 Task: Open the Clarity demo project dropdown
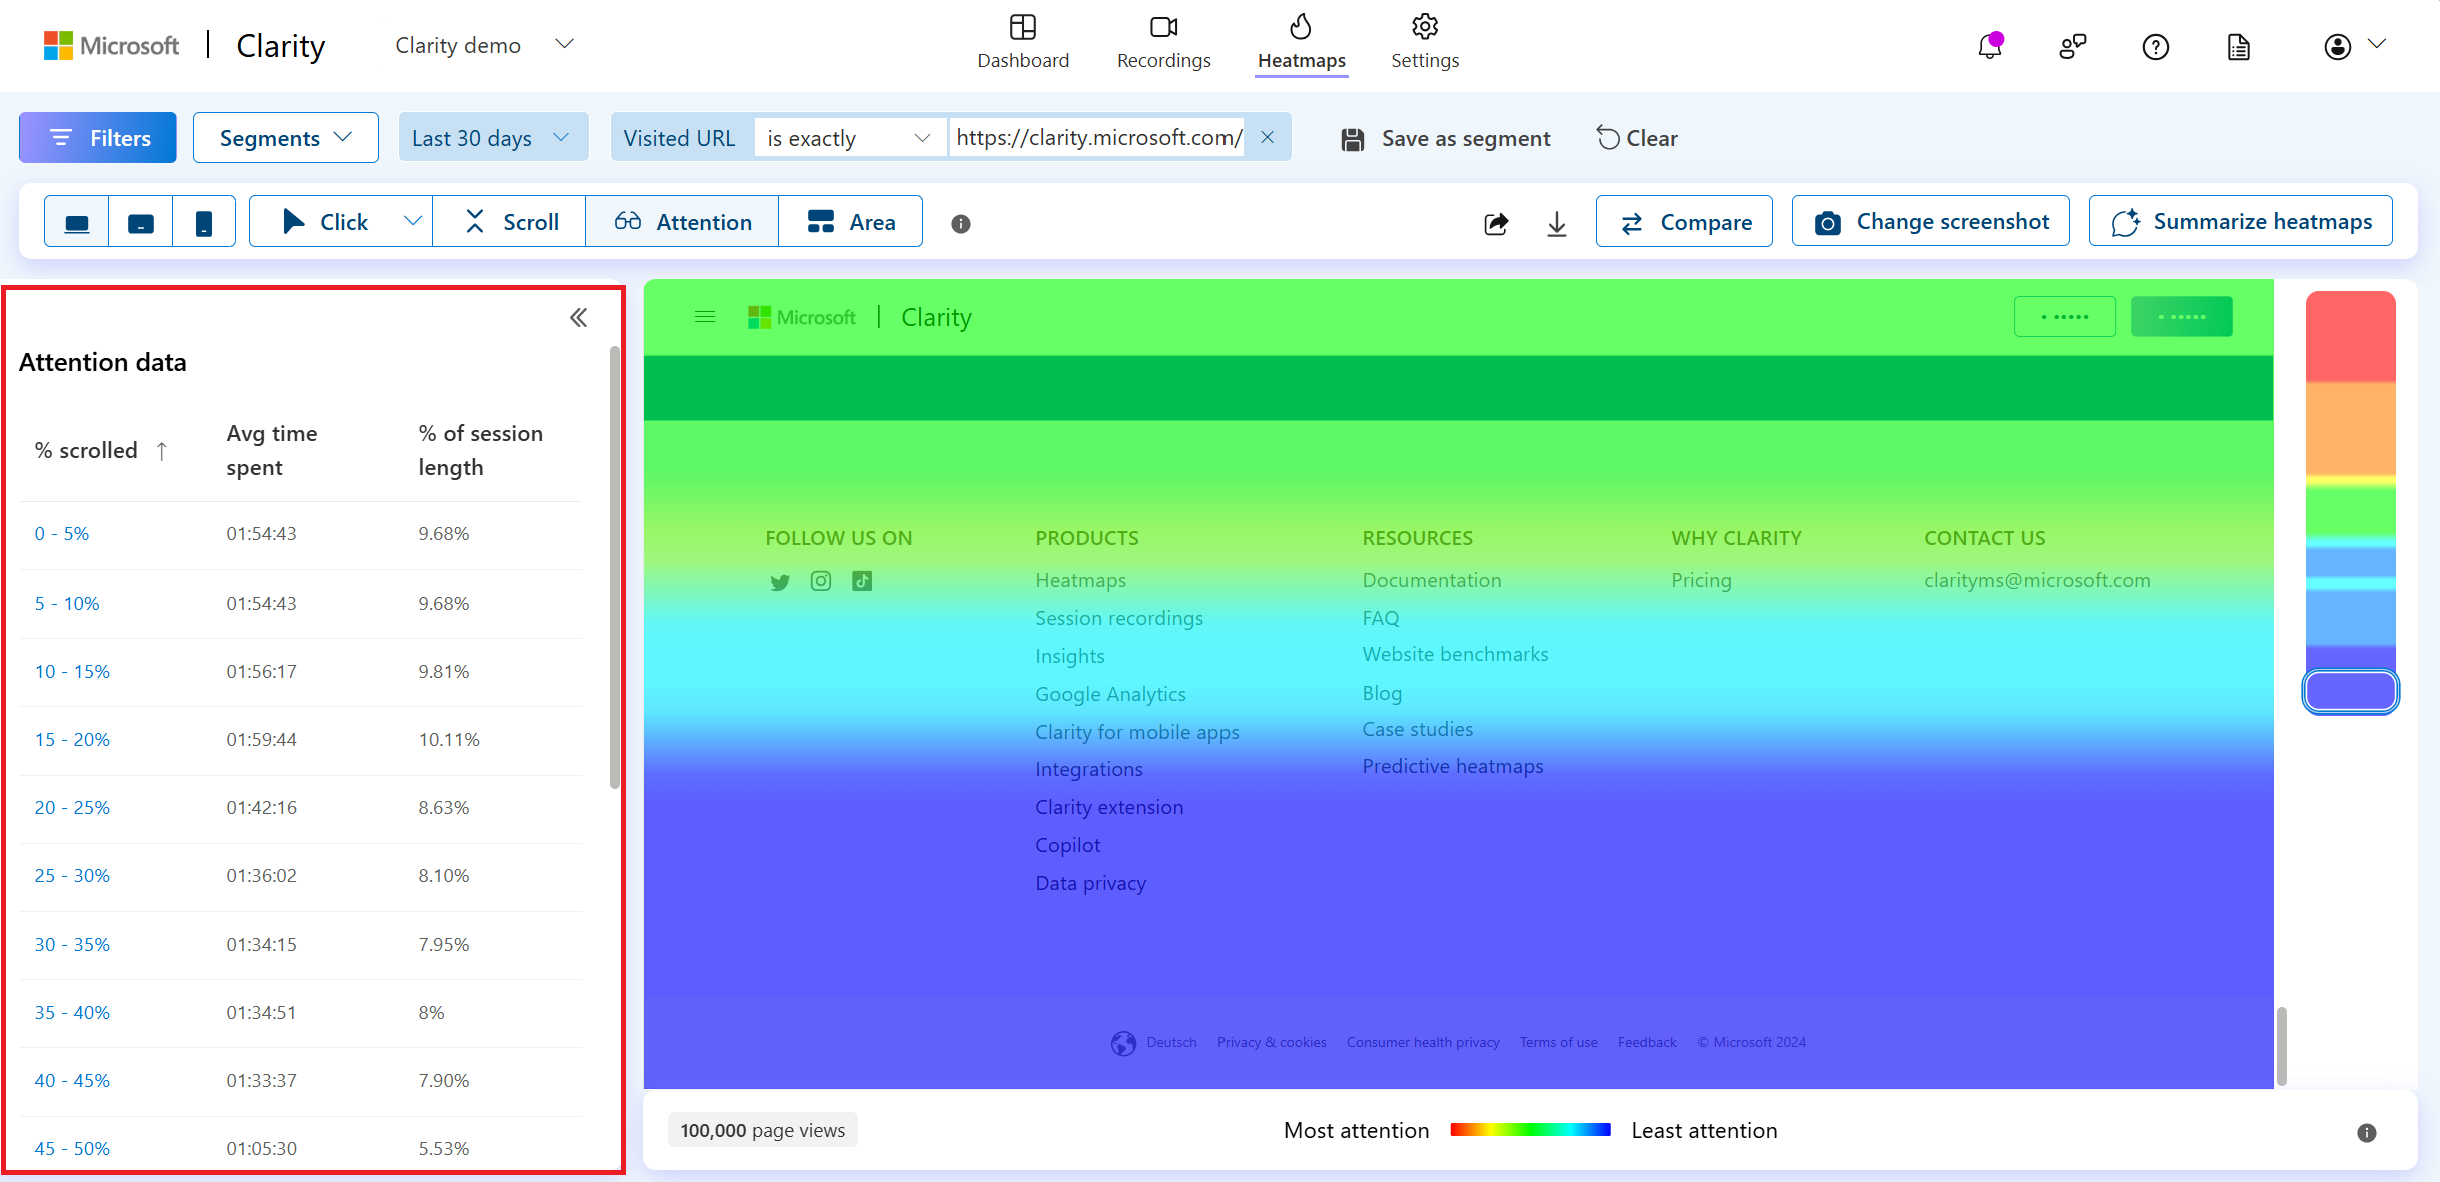(485, 45)
